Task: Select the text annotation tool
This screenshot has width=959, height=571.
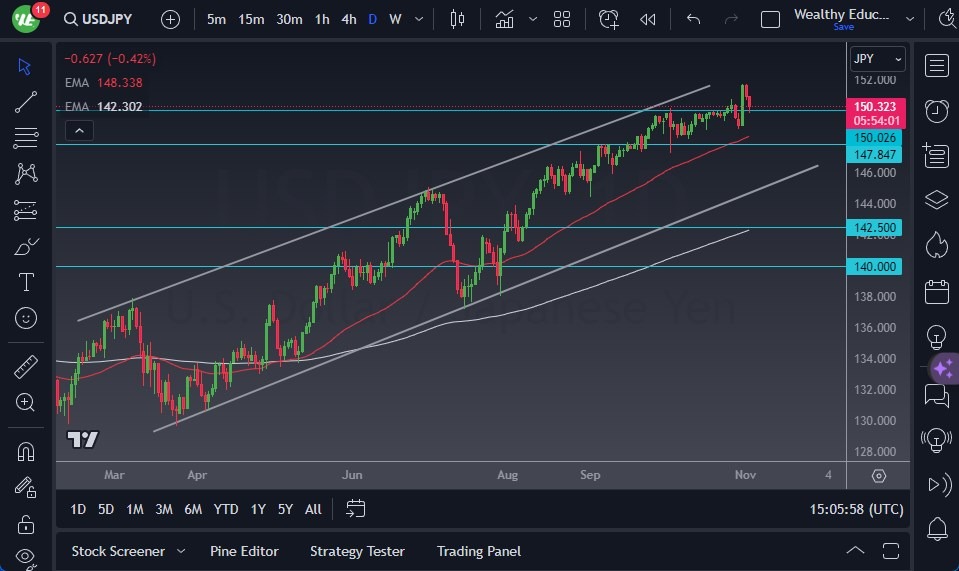Action: pos(26,282)
